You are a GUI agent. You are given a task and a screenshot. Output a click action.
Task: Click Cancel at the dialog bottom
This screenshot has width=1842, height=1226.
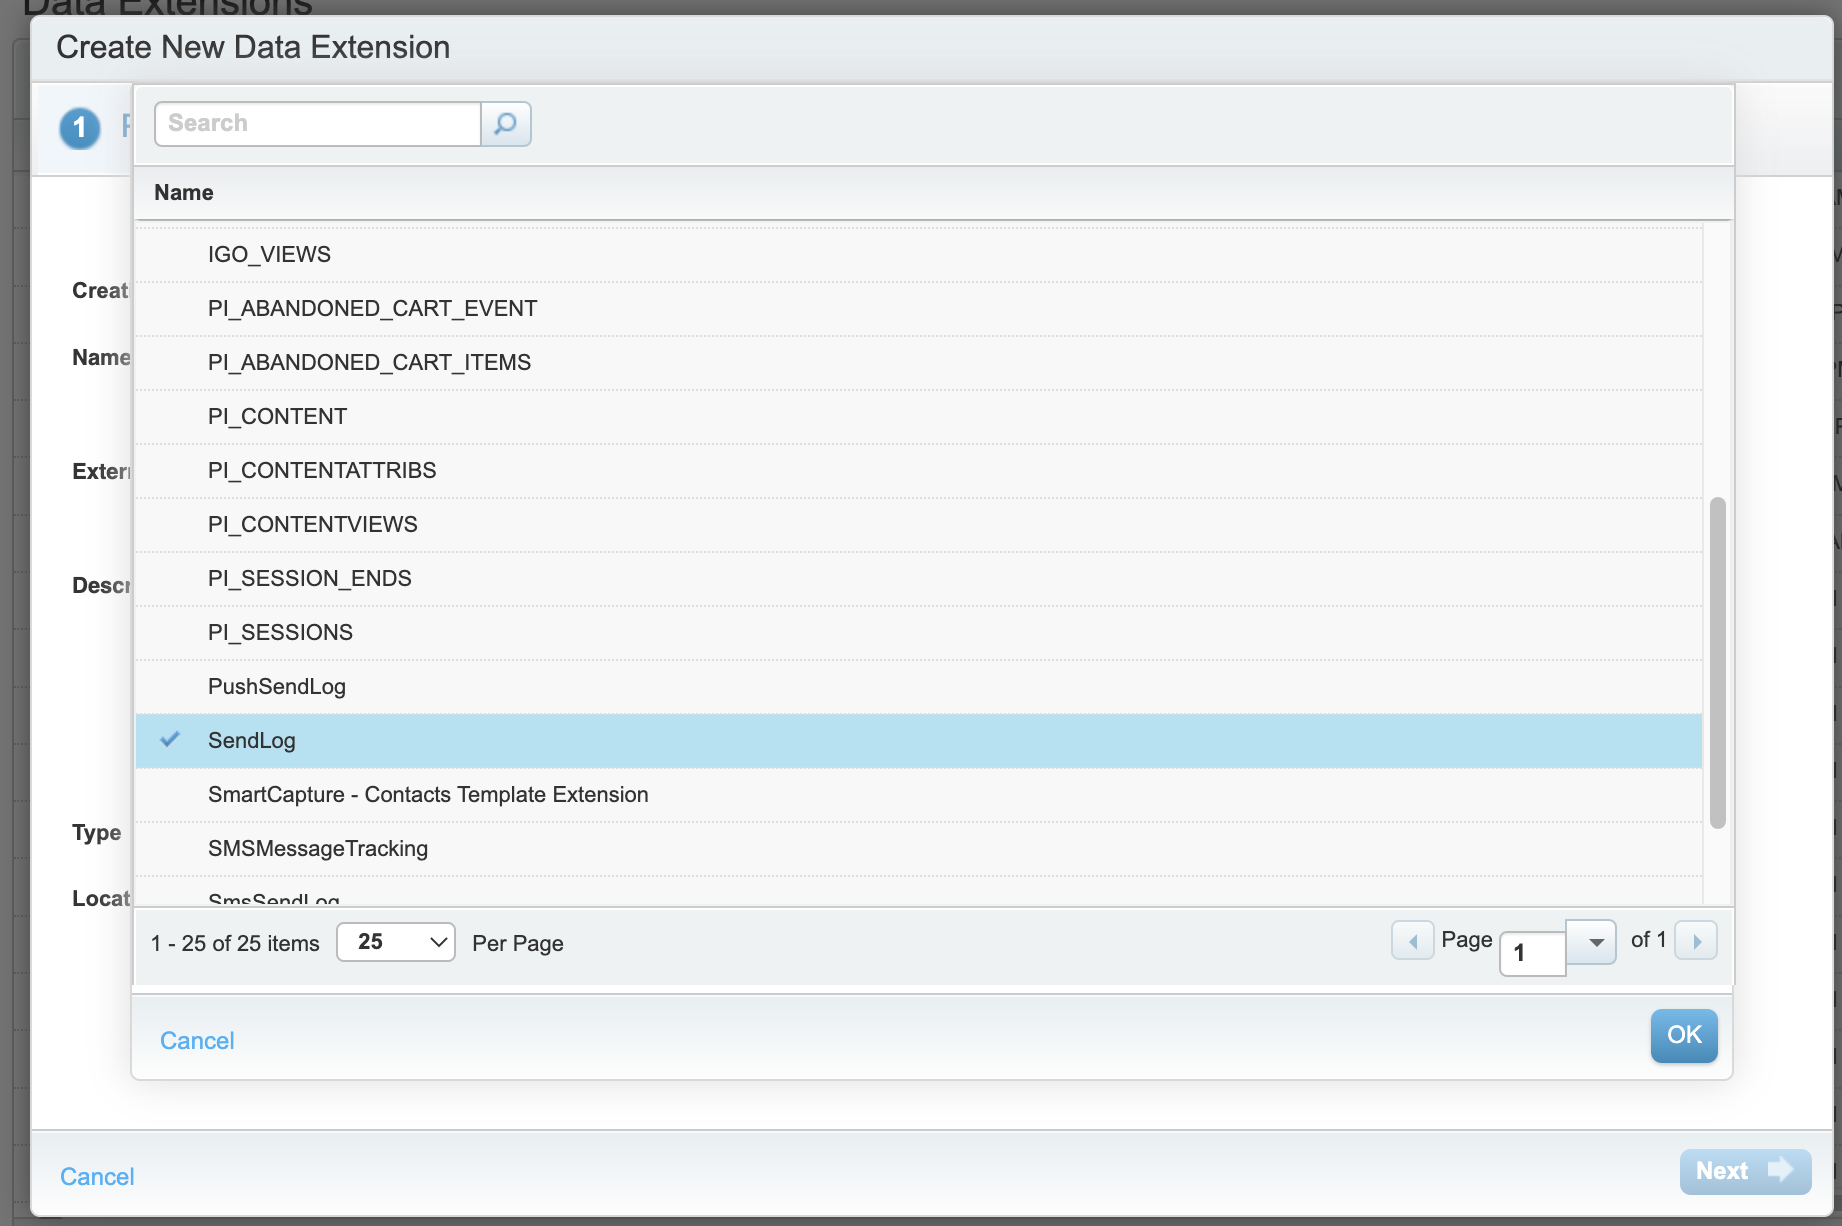click(97, 1177)
